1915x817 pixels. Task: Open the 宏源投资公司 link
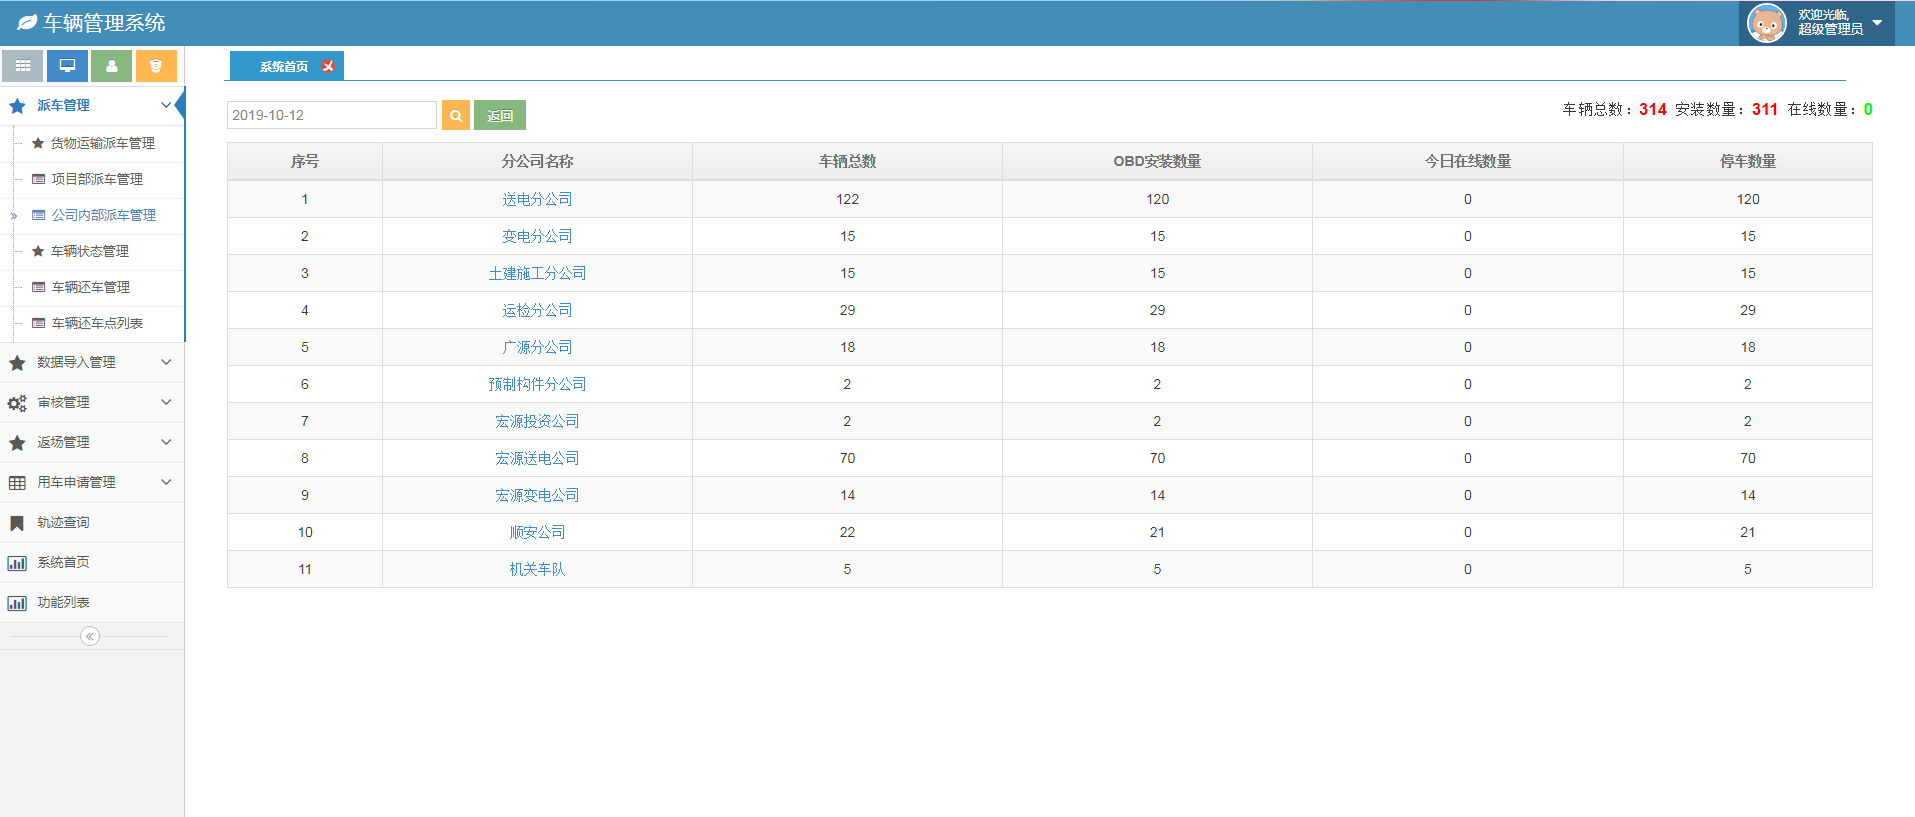[x=537, y=421]
